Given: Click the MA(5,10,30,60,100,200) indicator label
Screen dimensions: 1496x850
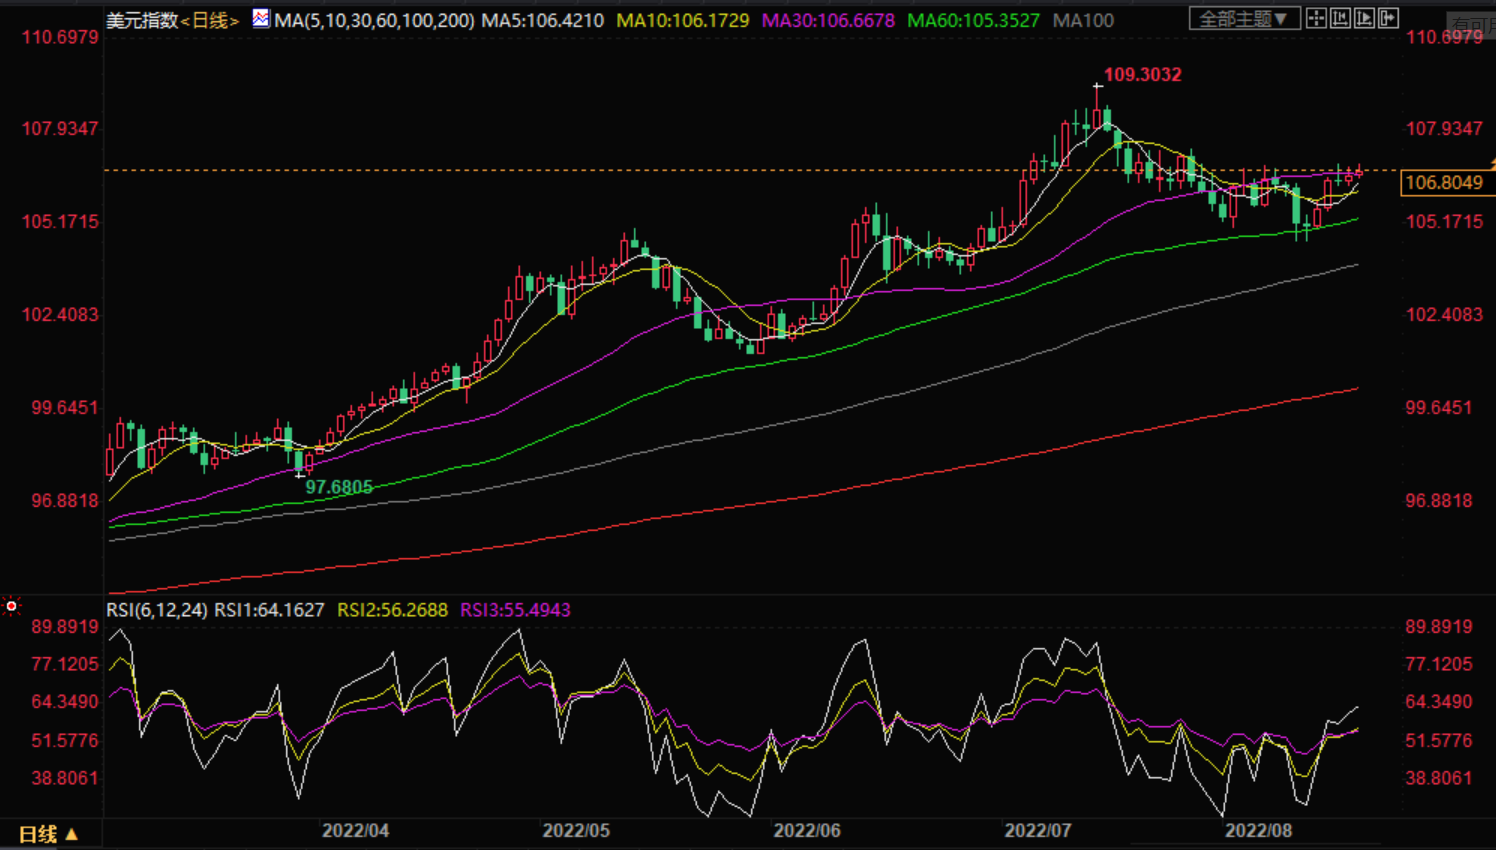Looking at the screenshot, I should pos(374,20).
